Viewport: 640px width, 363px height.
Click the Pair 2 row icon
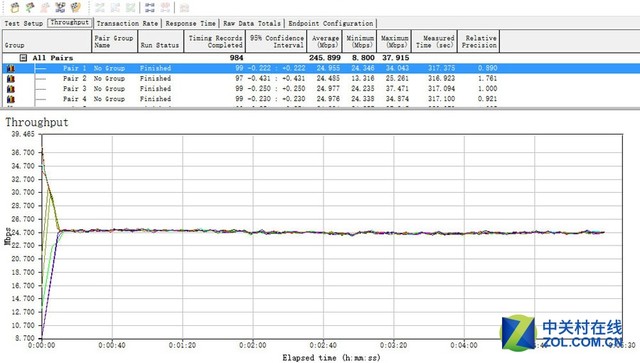[x=11, y=78]
